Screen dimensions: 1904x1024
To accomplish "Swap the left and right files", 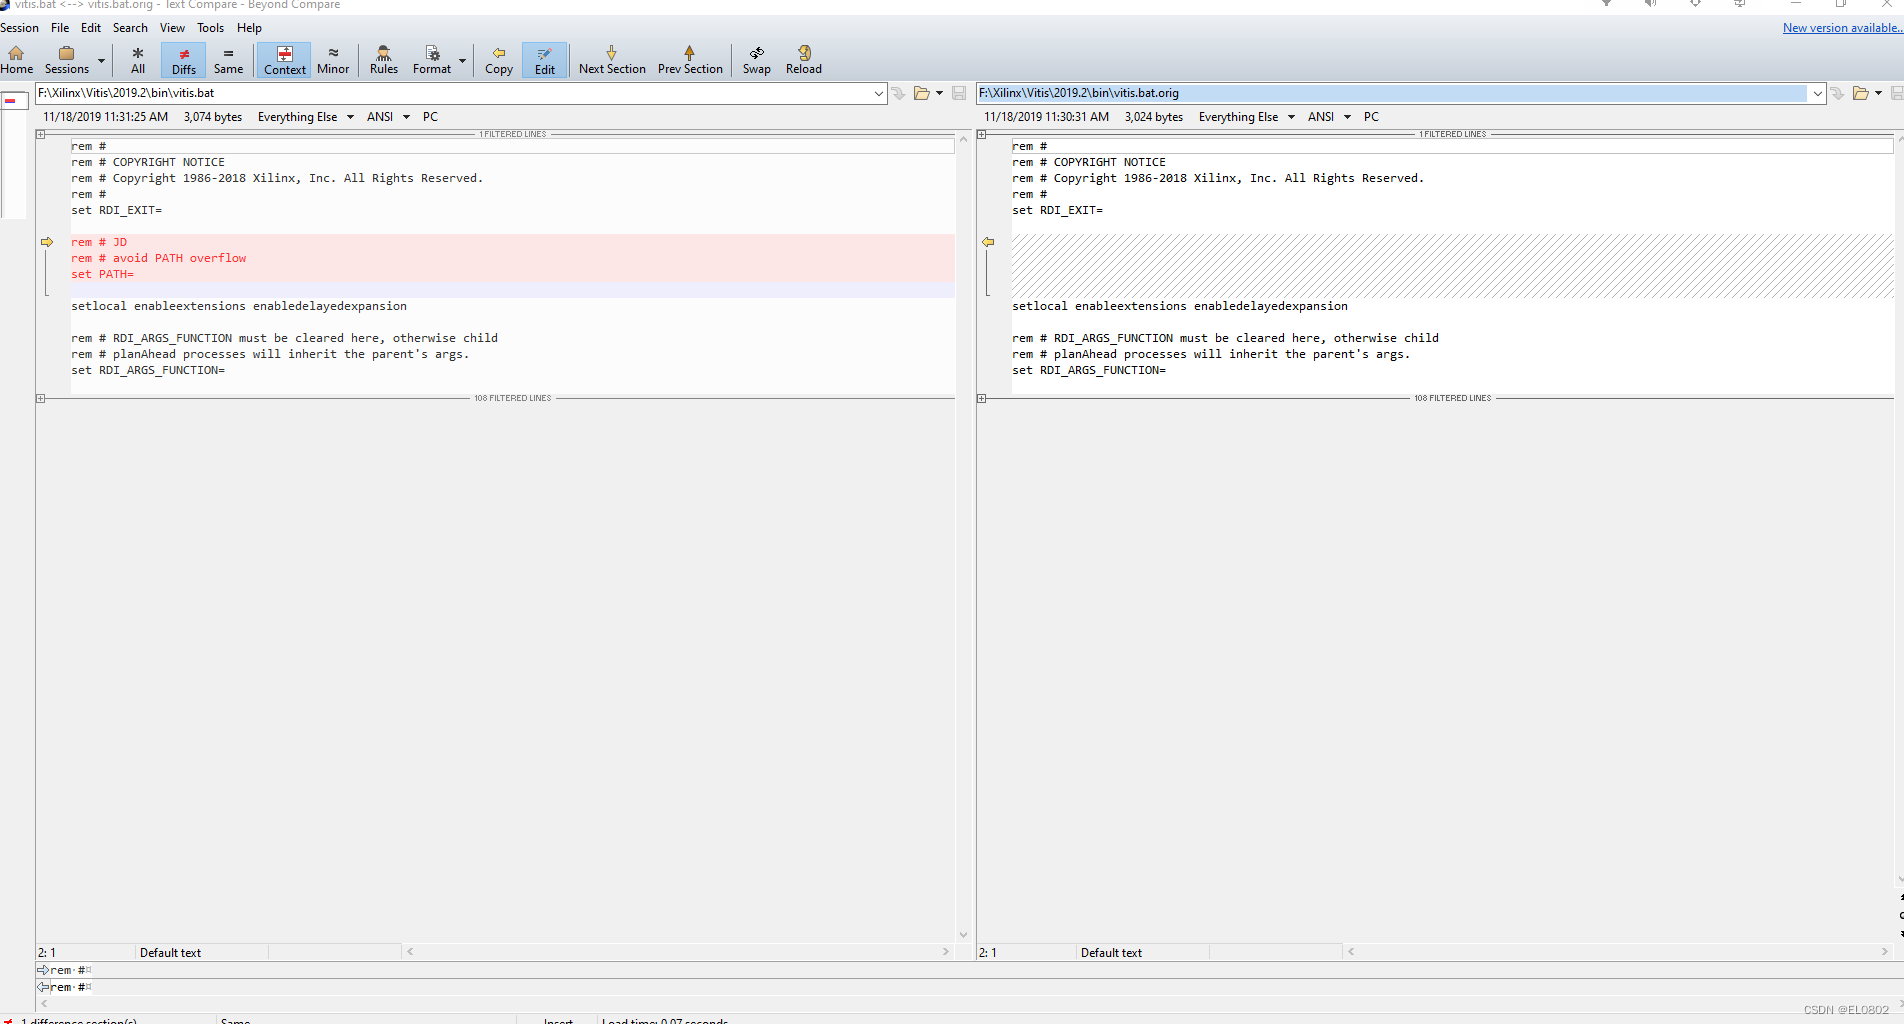I will pyautogui.click(x=756, y=59).
